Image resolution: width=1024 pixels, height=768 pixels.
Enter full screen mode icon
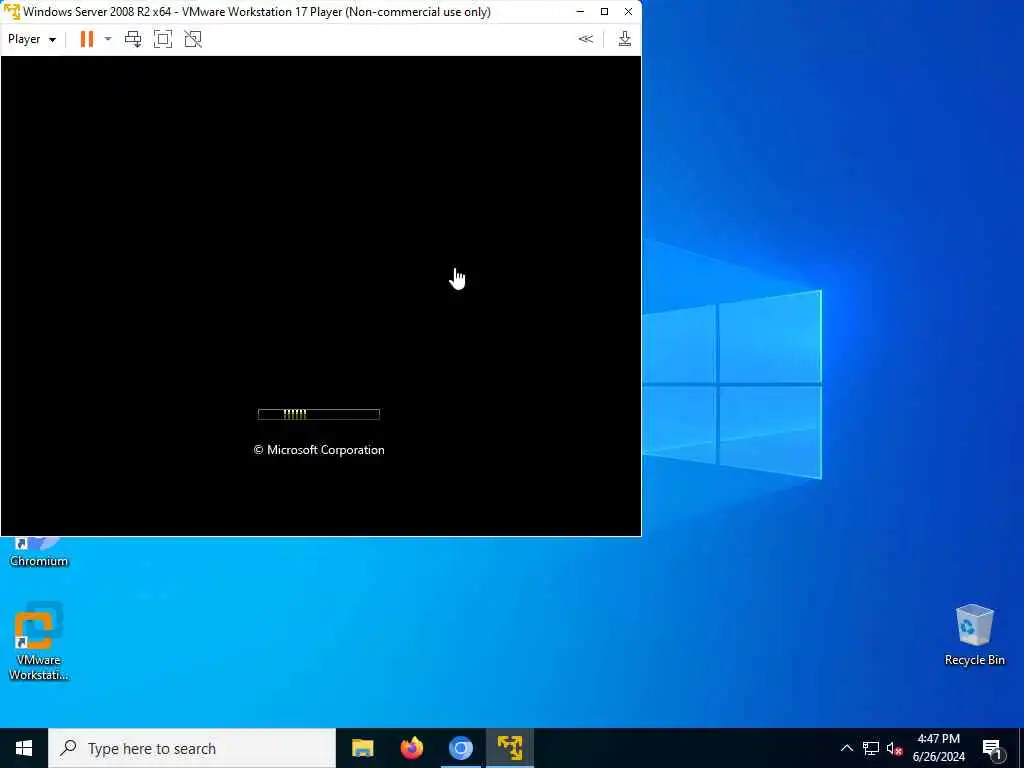163,39
